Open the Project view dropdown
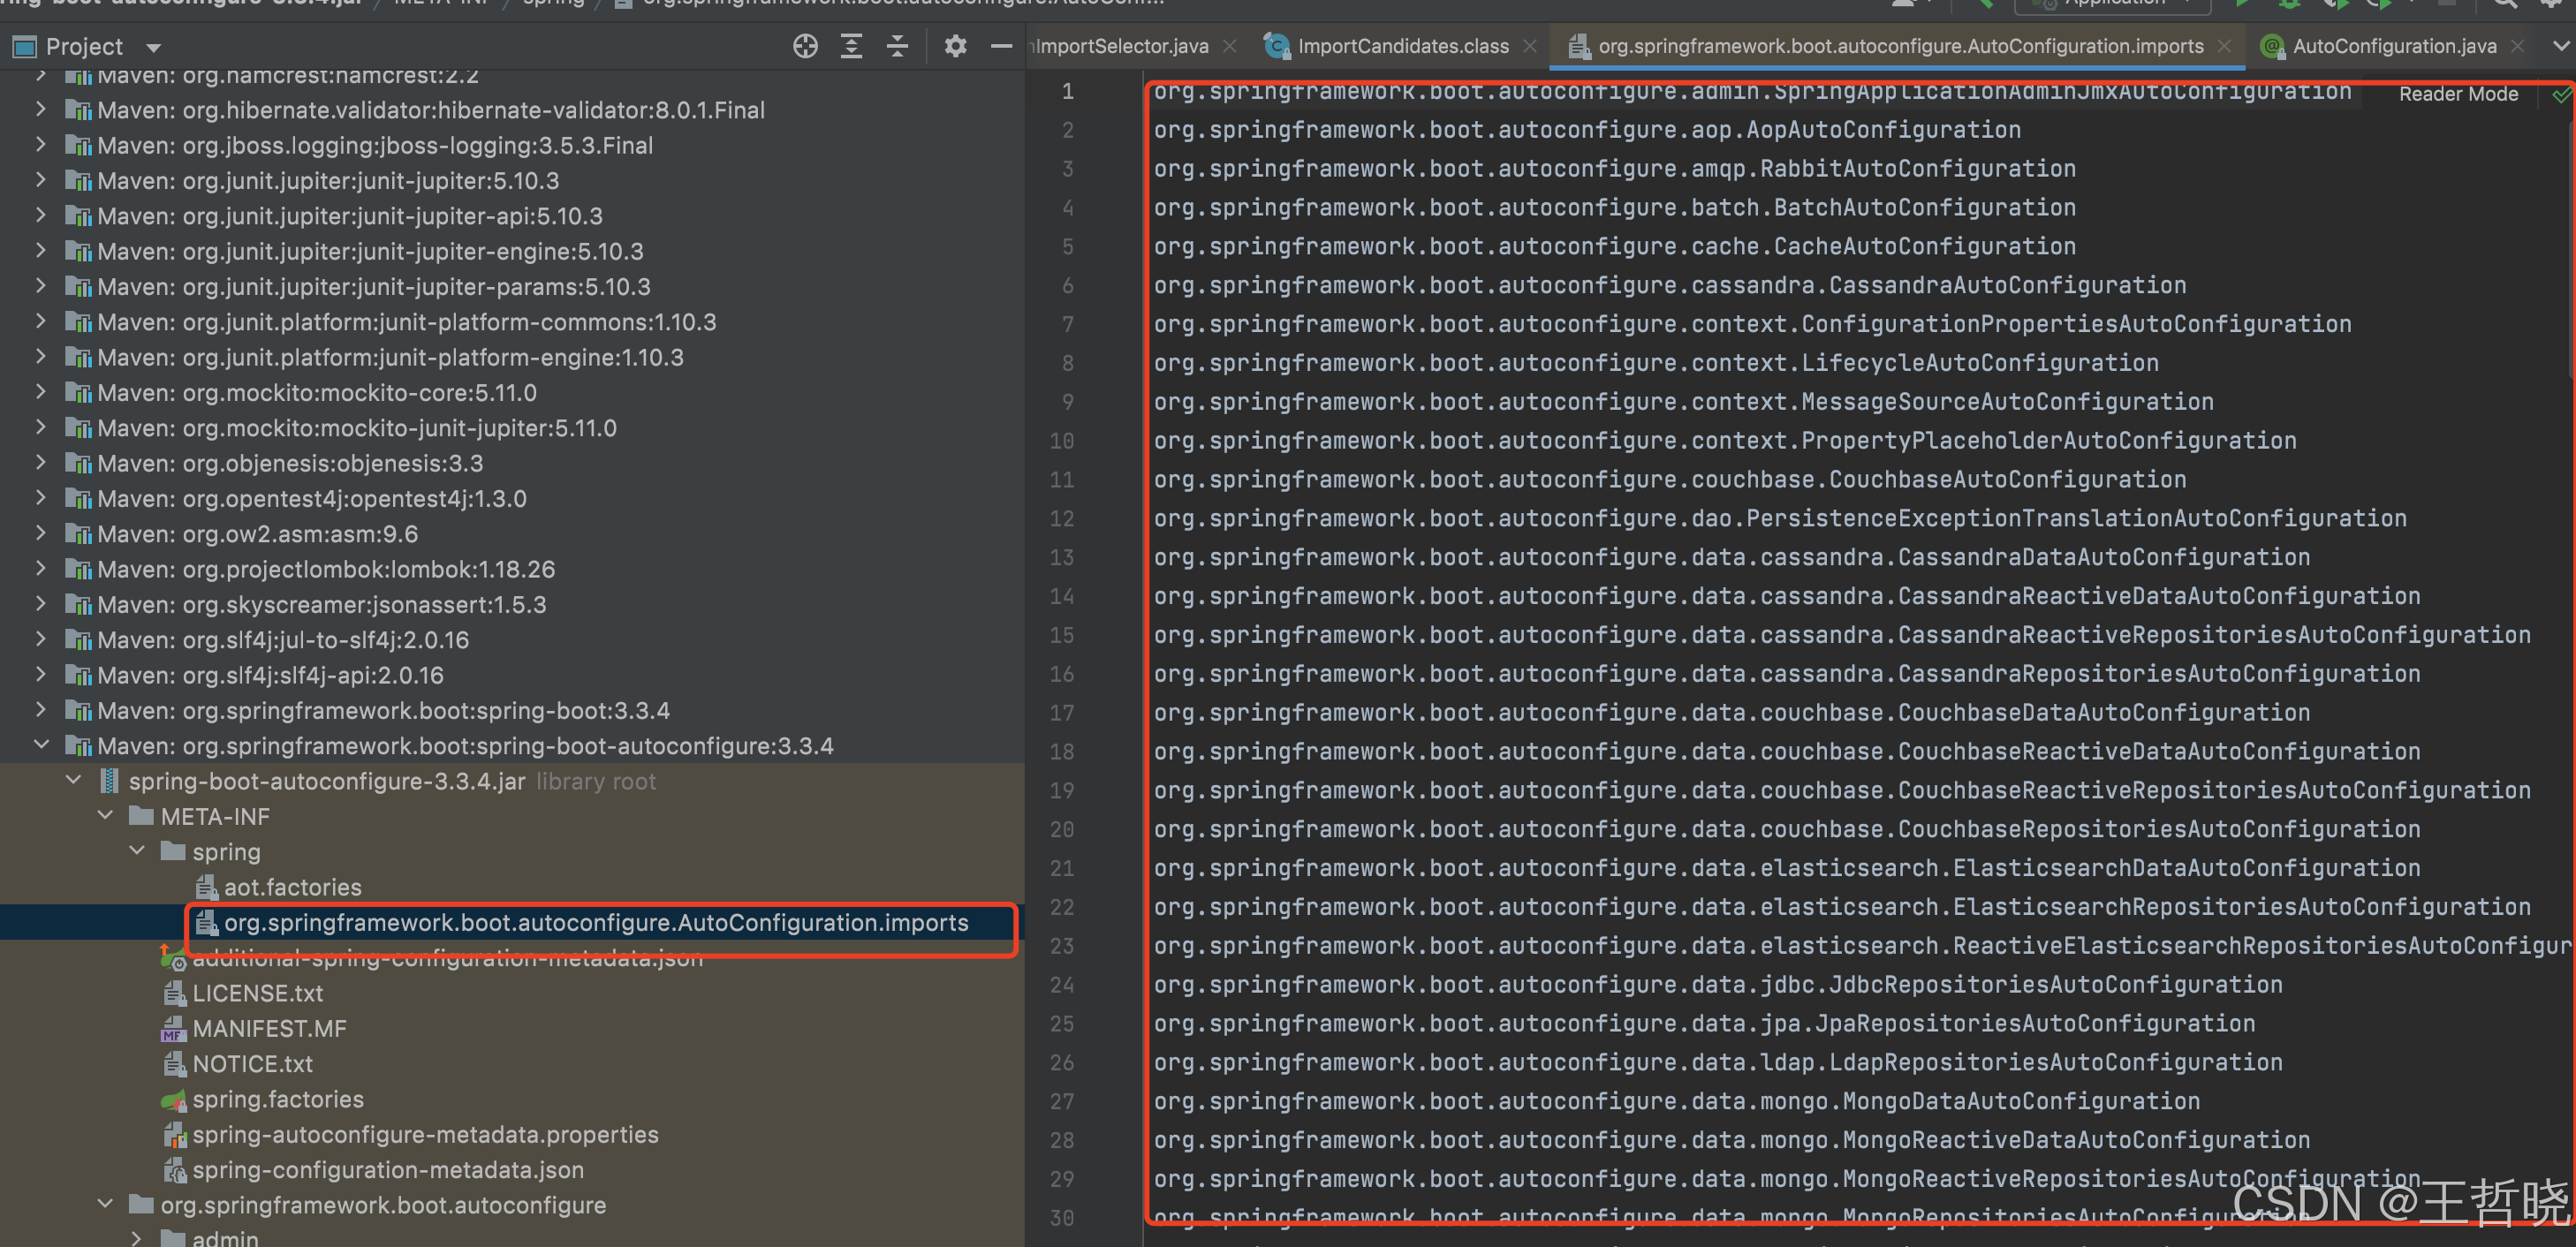 [153, 47]
